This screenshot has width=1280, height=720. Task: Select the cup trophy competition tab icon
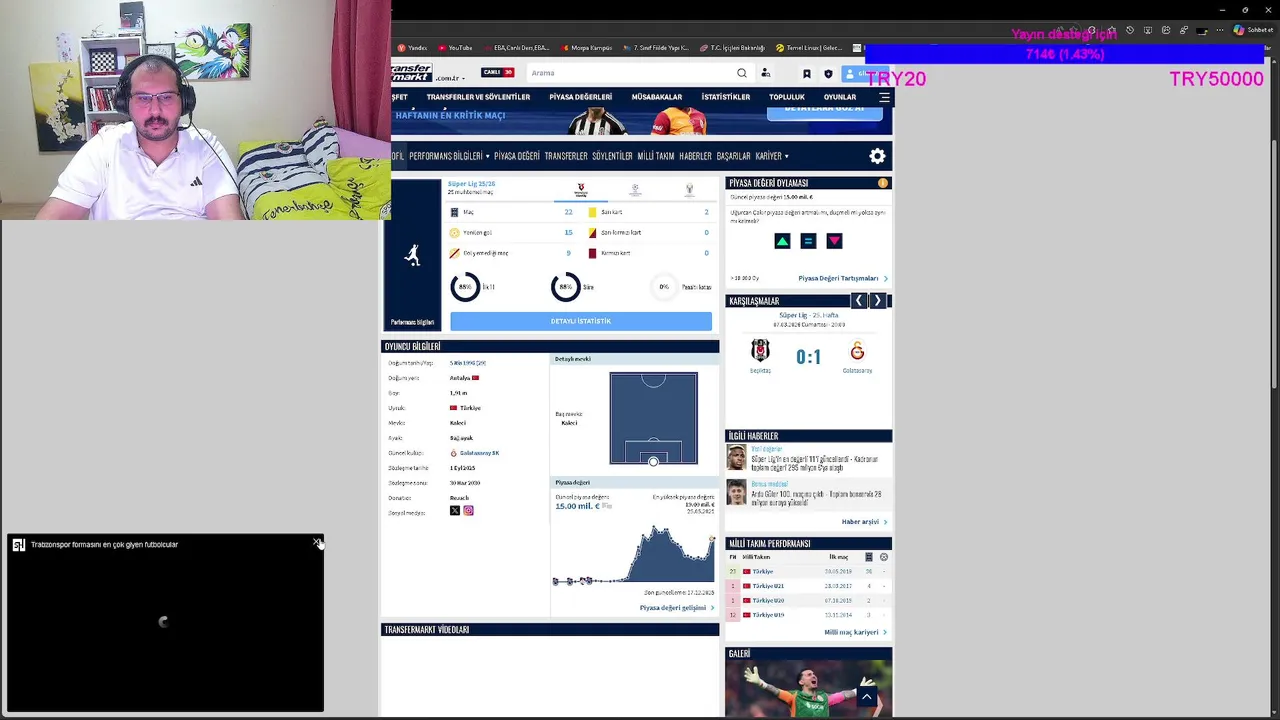[689, 189]
